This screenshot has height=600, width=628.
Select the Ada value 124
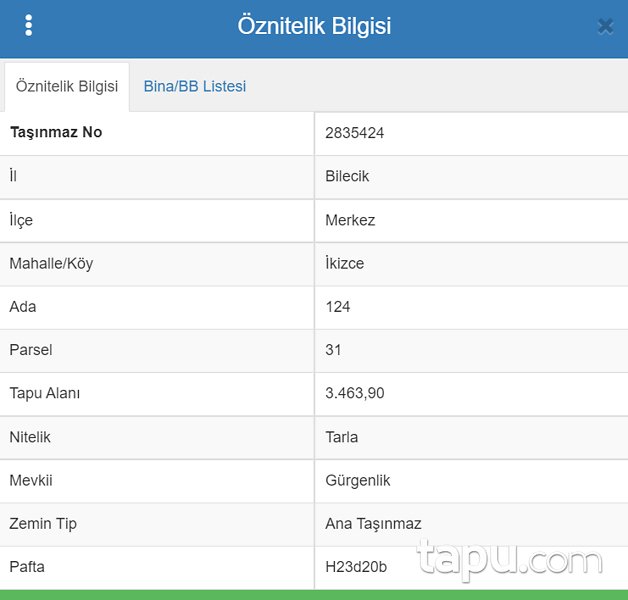[338, 307]
